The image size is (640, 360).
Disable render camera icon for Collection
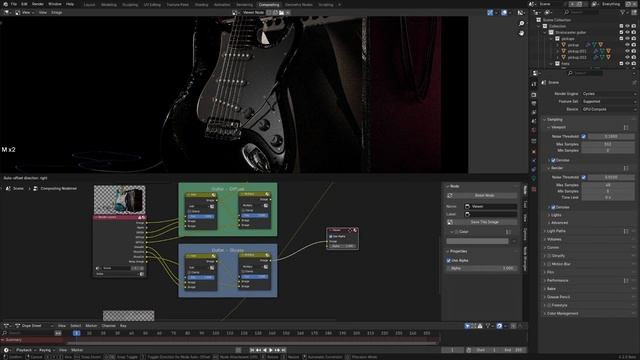tap(633, 26)
